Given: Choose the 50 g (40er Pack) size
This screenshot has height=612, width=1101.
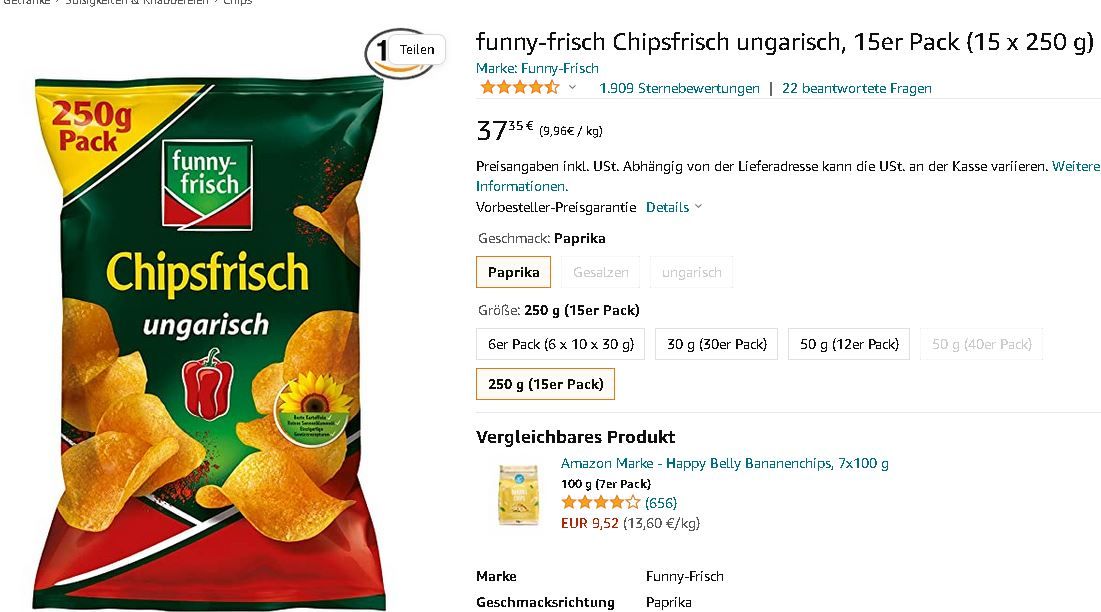Looking at the screenshot, I should pyautogui.click(x=982, y=344).
